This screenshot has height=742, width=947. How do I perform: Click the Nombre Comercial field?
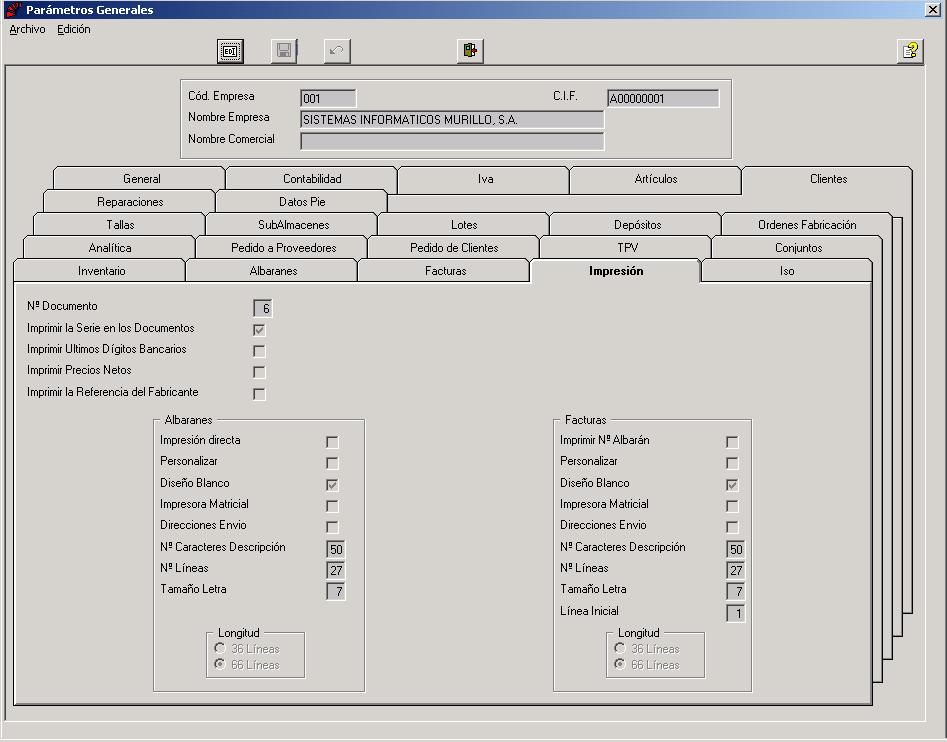452,141
